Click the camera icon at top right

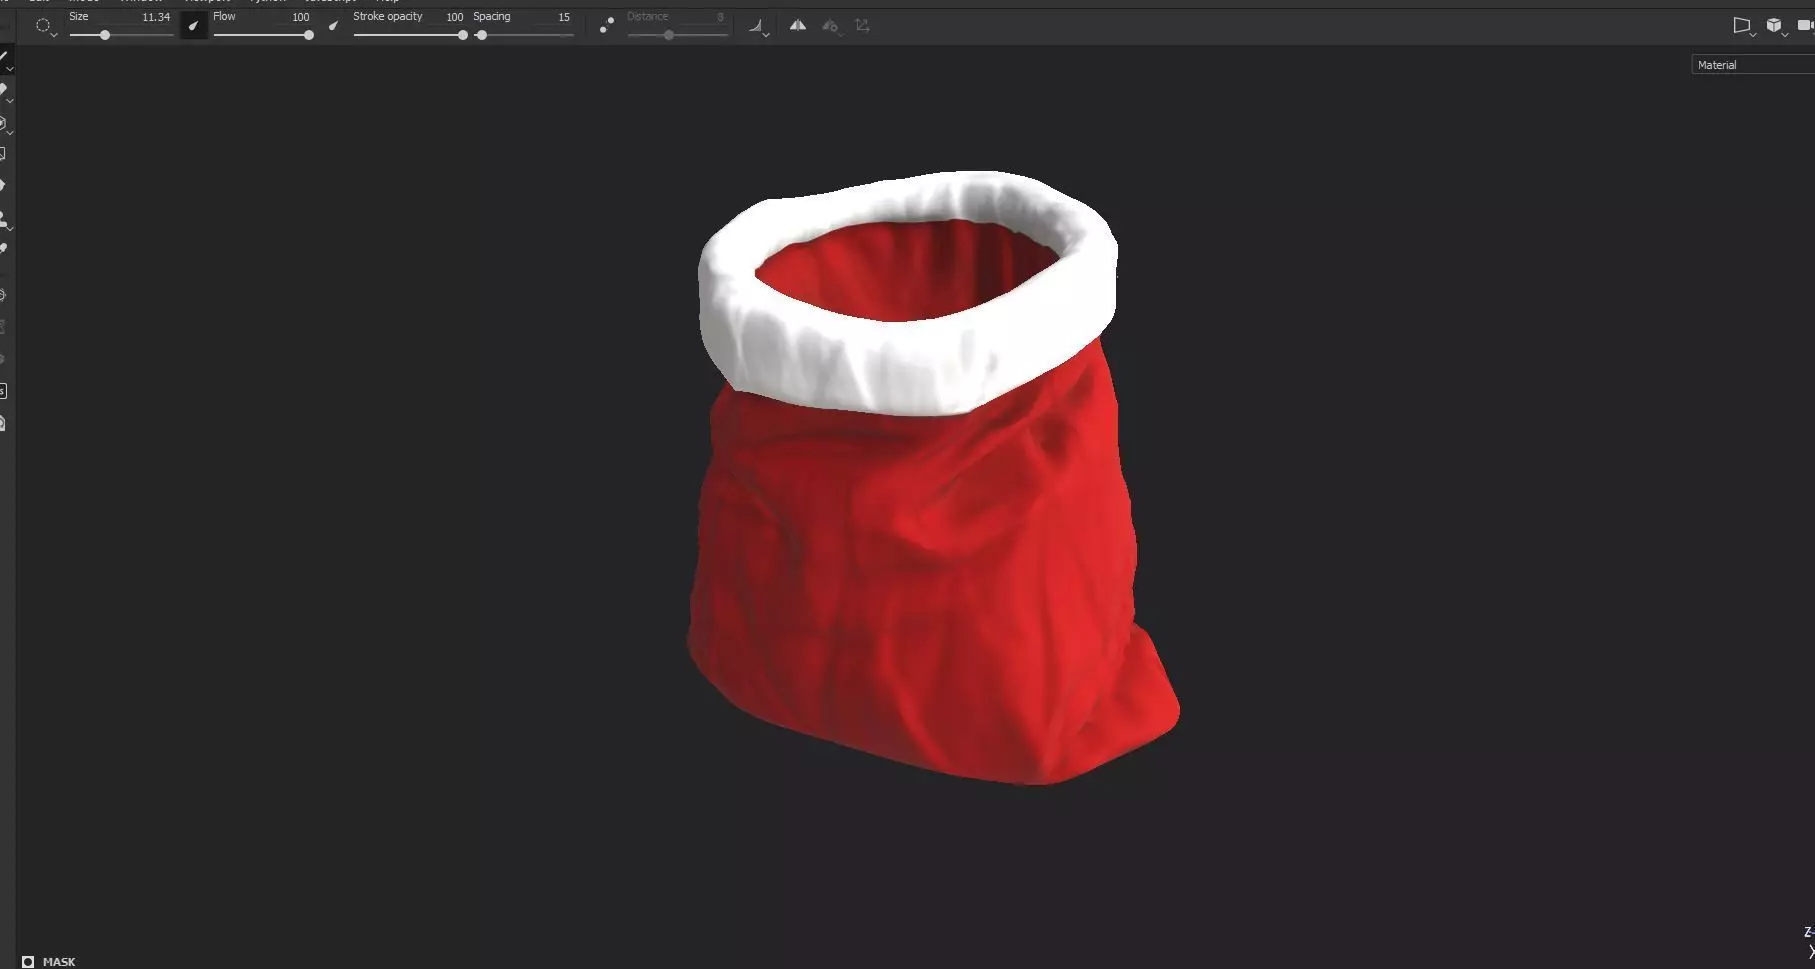1806,26
